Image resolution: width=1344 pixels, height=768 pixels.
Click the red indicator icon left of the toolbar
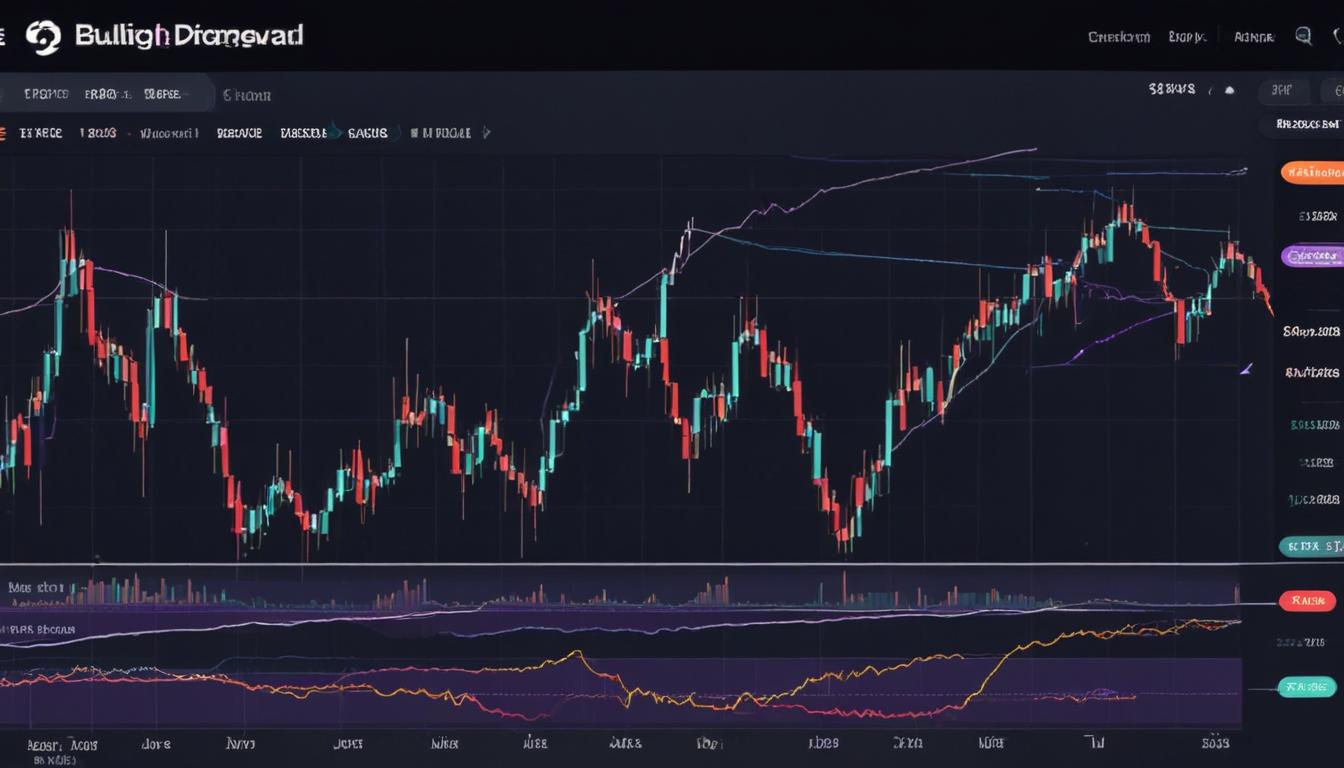pos(4,131)
